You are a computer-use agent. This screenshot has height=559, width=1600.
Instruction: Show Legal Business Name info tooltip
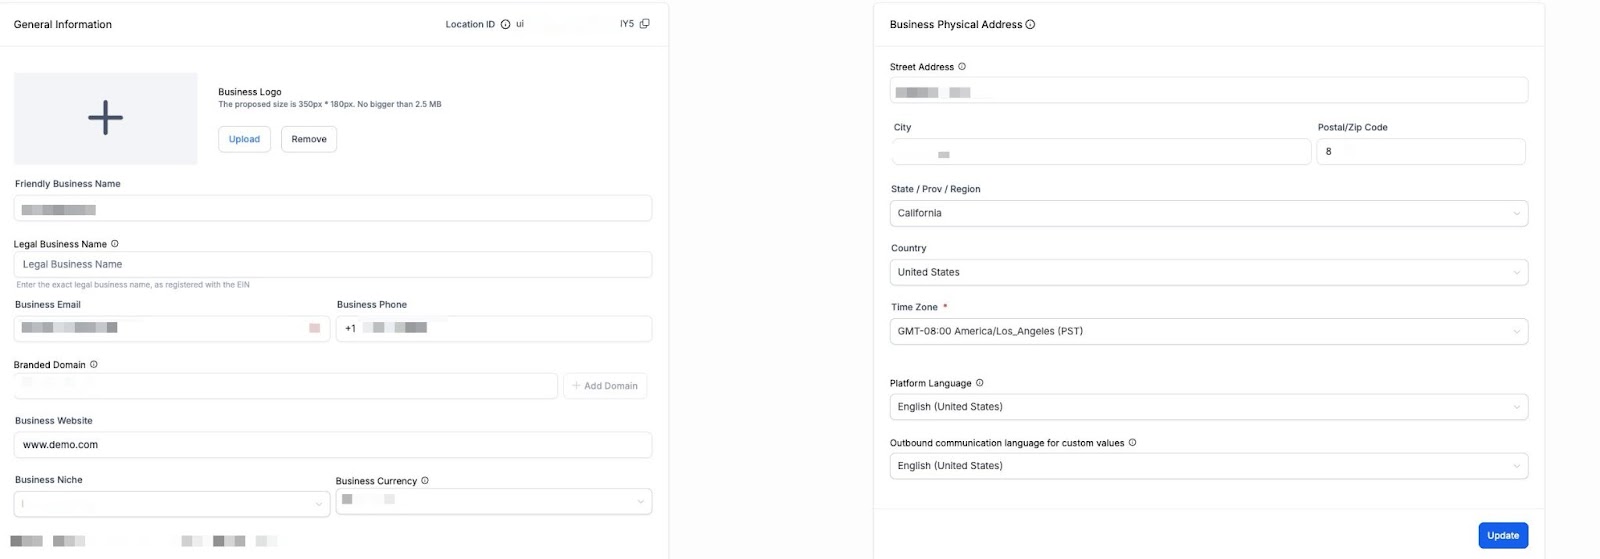pos(115,244)
